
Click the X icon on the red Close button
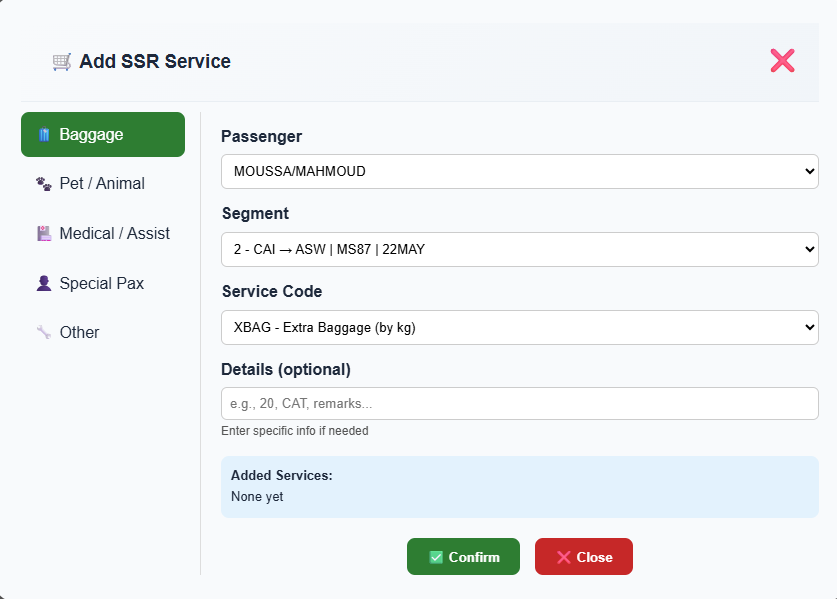point(564,557)
